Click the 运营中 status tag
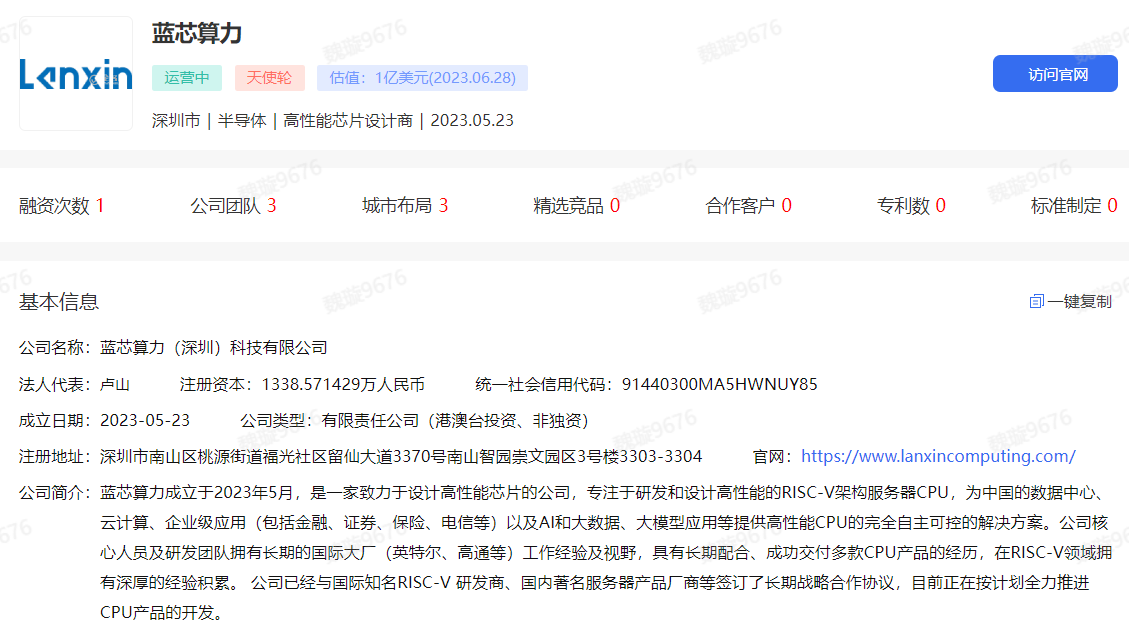The image size is (1129, 639). 186,78
